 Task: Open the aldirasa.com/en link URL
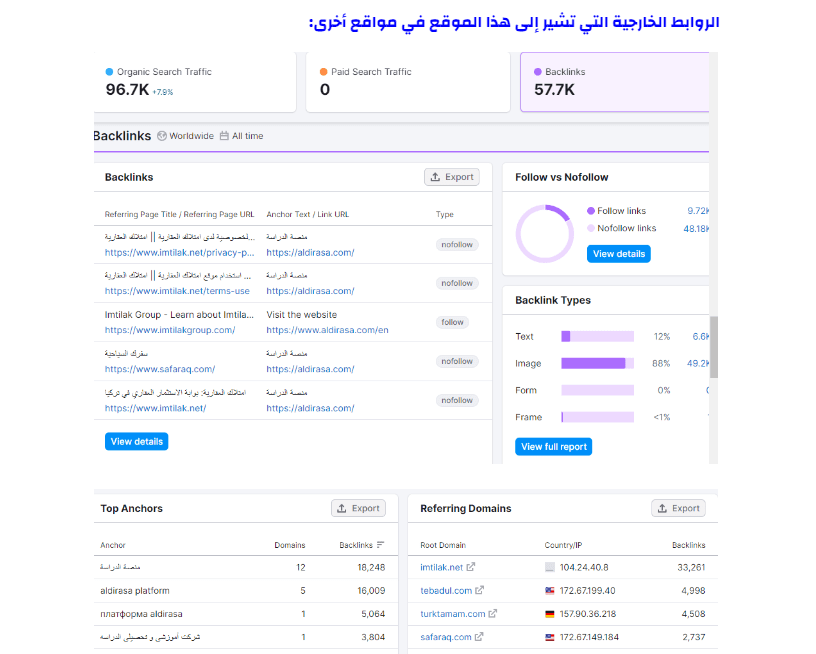(327, 330)
